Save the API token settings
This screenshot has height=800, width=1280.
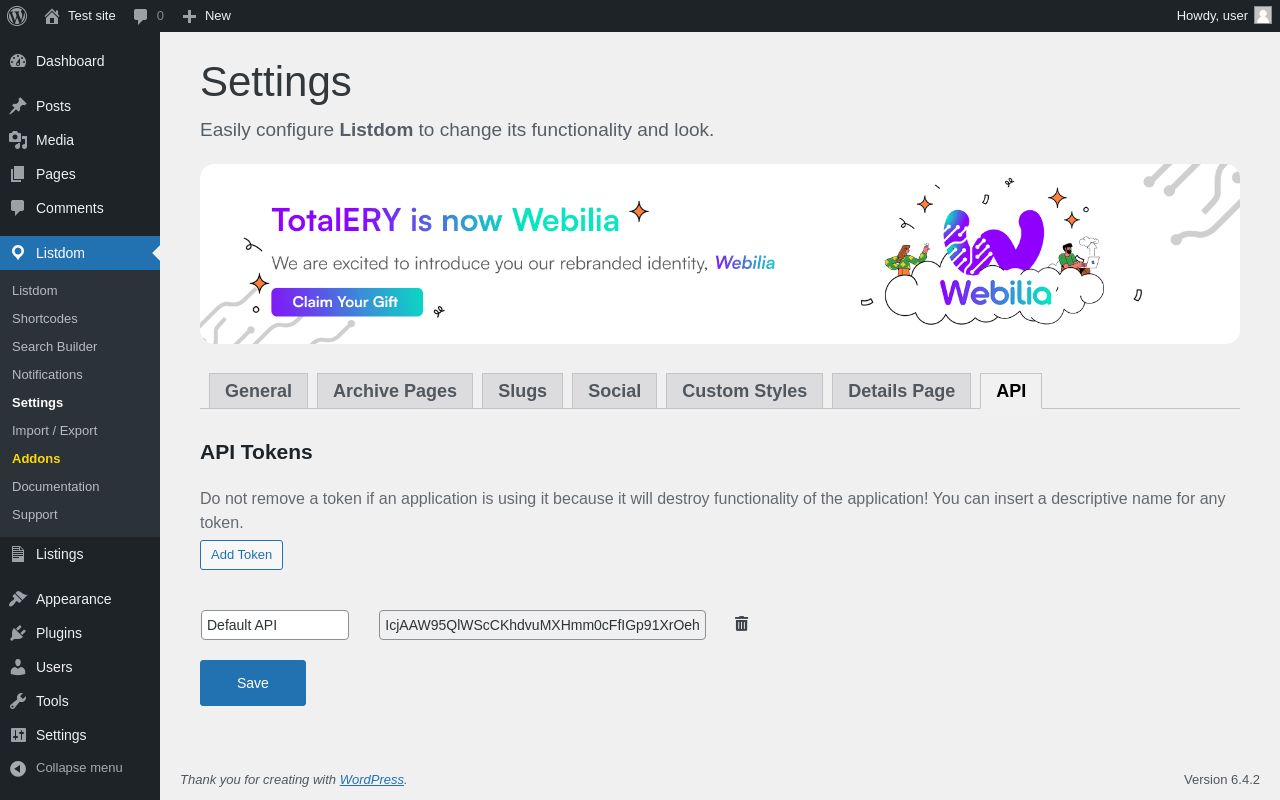coord(253,683)
